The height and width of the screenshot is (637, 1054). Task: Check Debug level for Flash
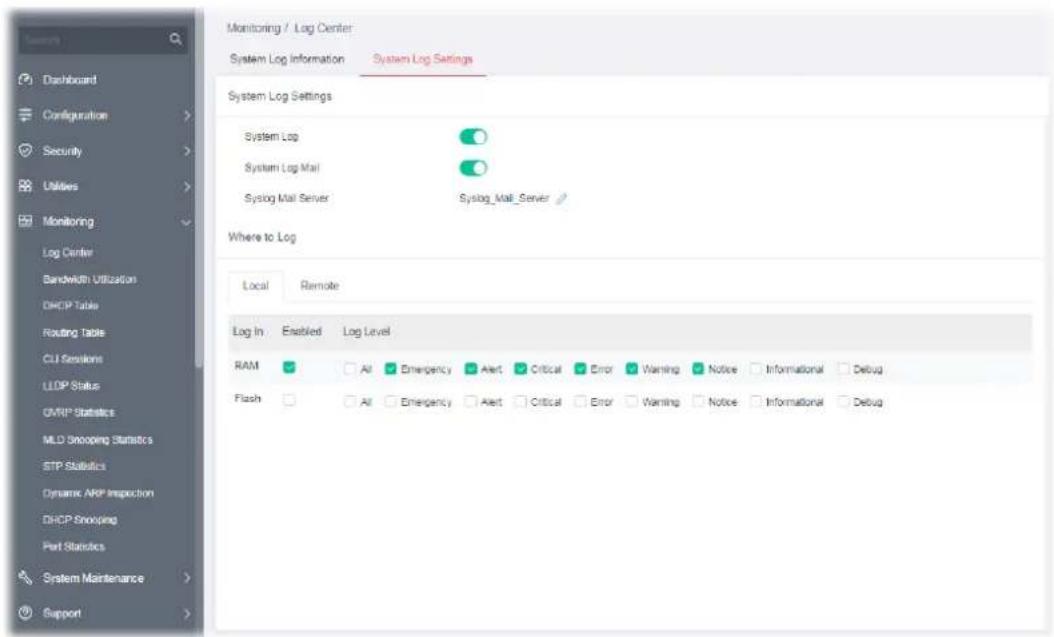click(x=843, y=402)
